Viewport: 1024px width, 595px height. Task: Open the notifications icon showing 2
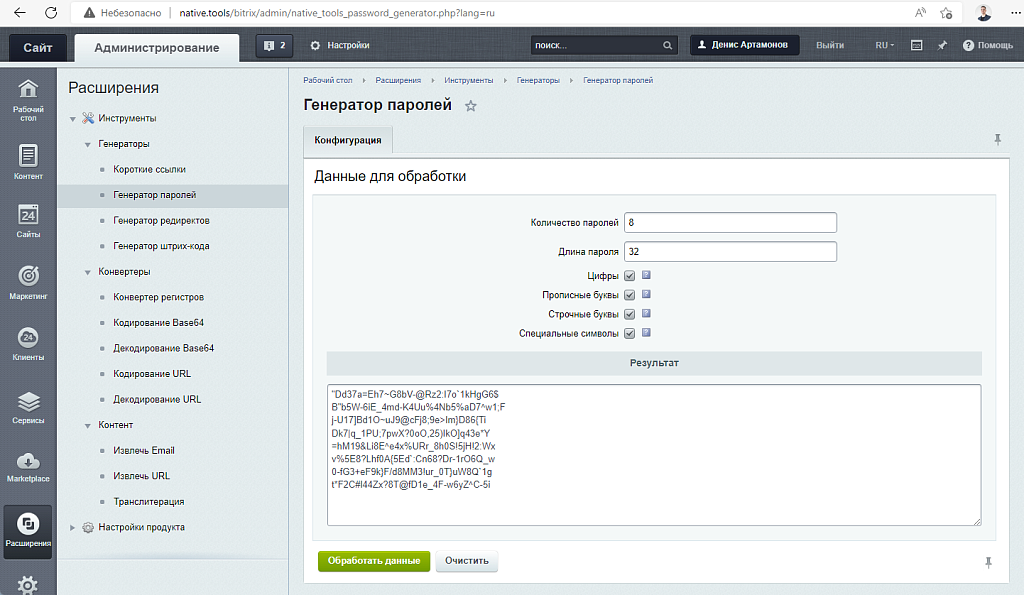point(273,45)
